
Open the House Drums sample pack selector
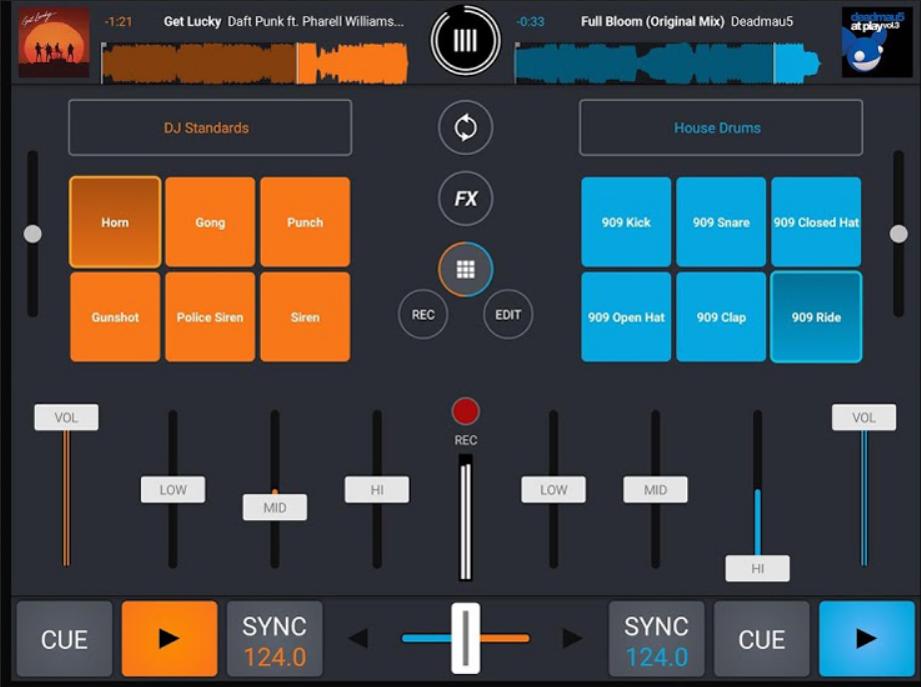721,127
